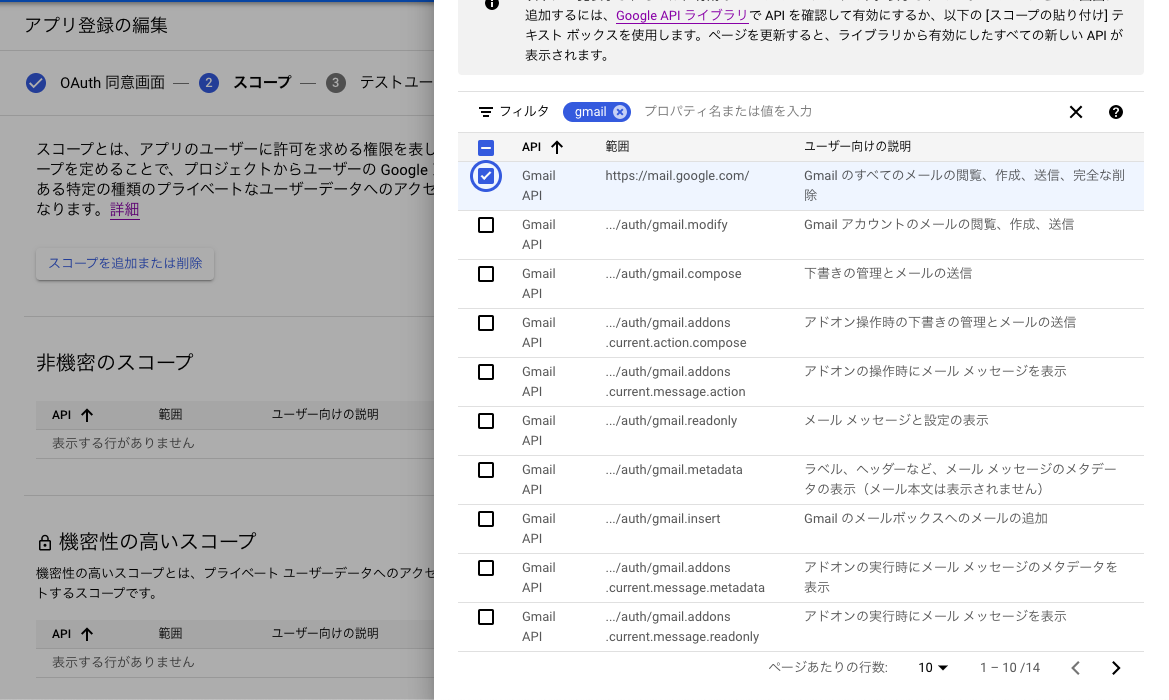
Task: Open the rows per page dropdown
Action: (933, 668)
